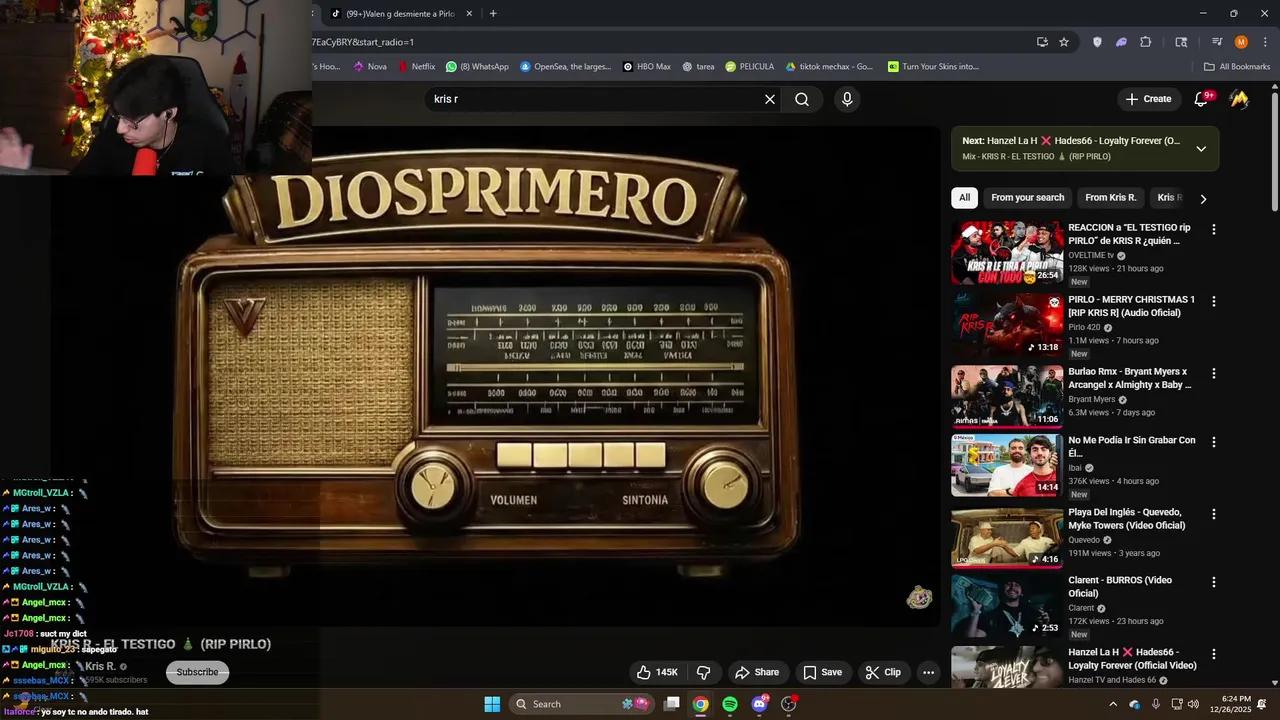Viewport: 1280px width, 720px height.
Task: Switch to the Valen g desmiente a Pirlo tab
Action: tap(399, 14)
